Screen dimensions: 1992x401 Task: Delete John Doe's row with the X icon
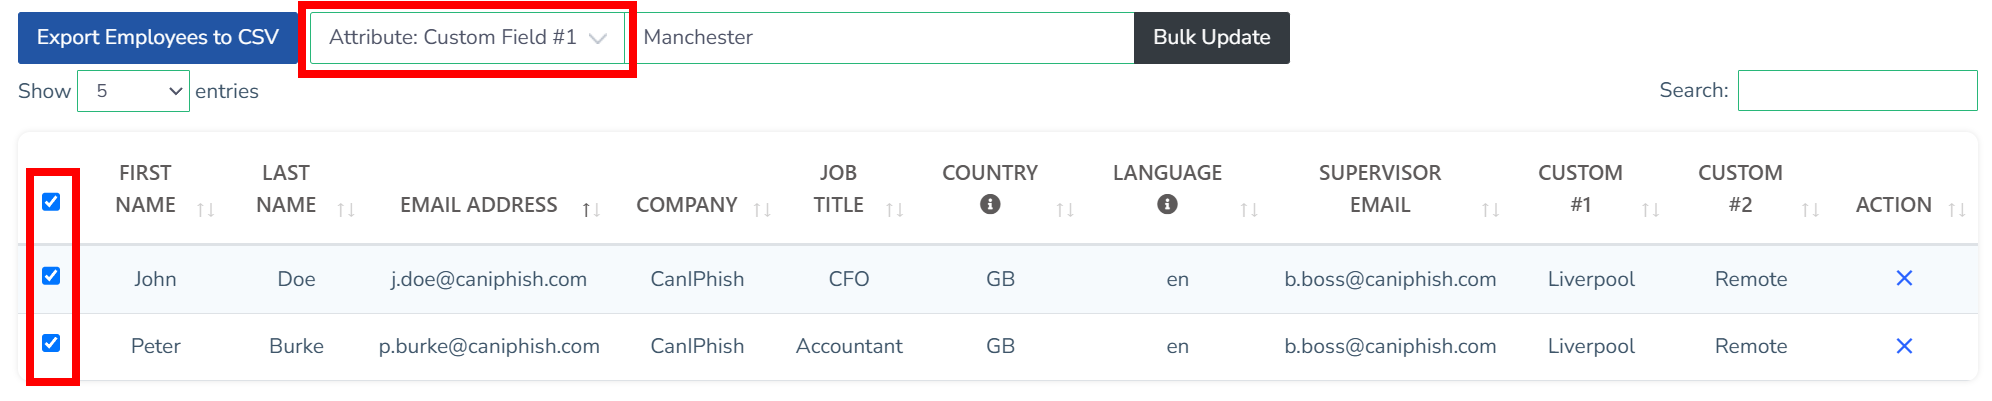click(1904, 278)
